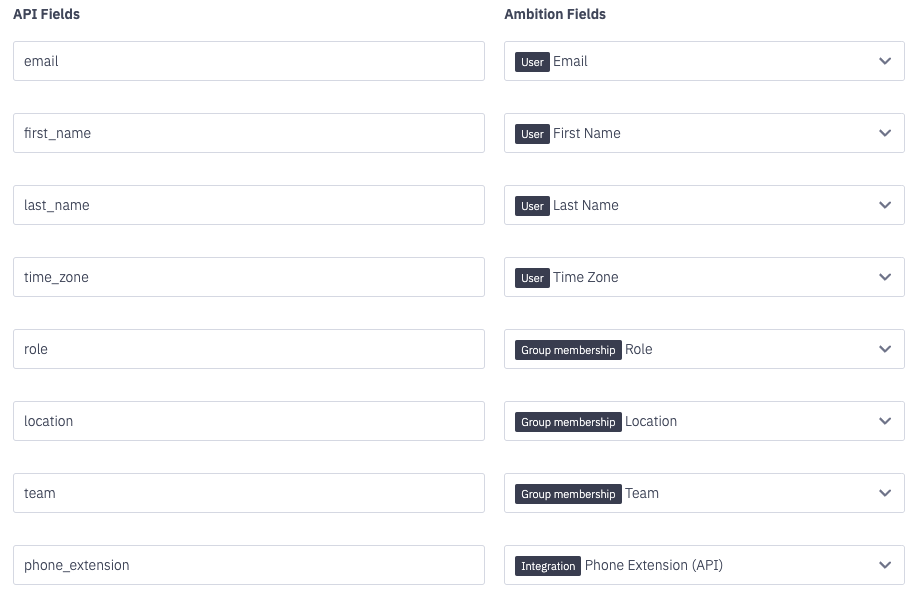Focus the time_zone API field input
Image resolution: width=912 pixels, height=595 pixels.
point(248,277)
